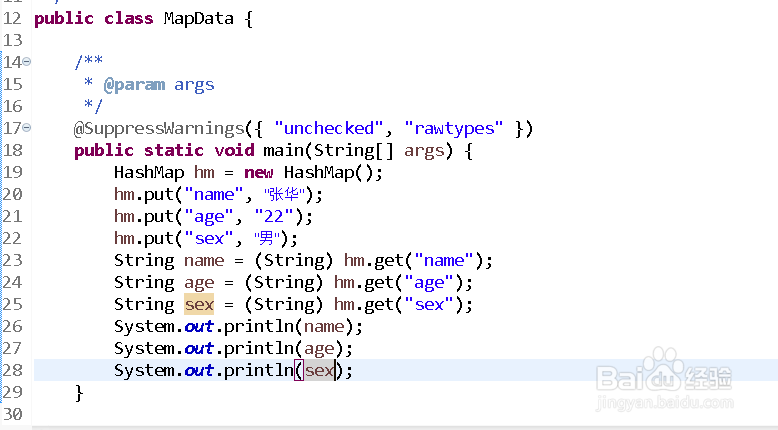
Task: Click line number 19 in the gutter
Action: 12,172
